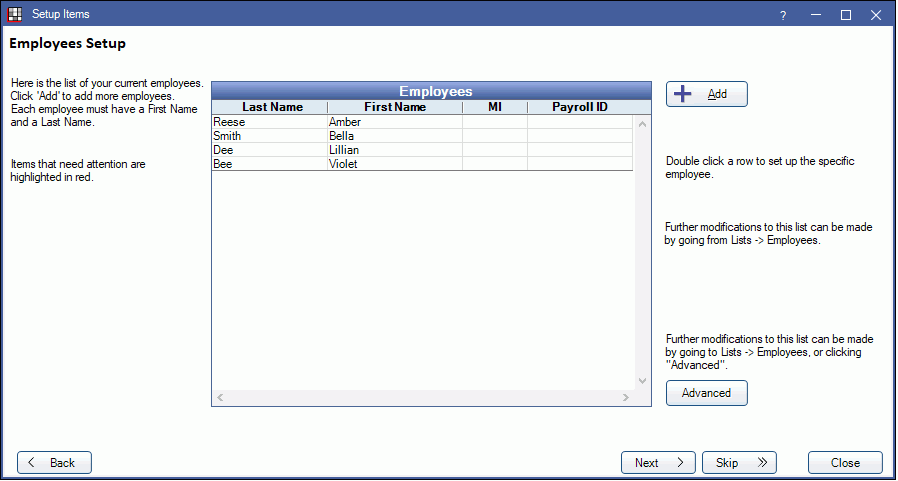Click the Add button with plus icon

point(706,94)
